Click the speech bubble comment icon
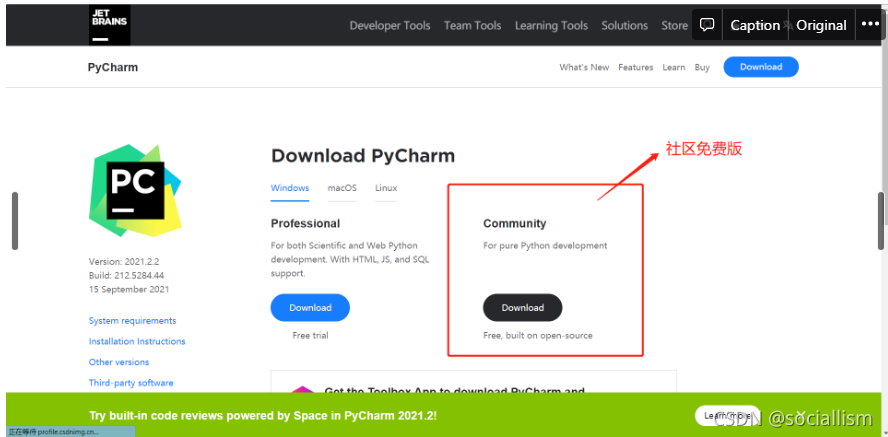 707,25
